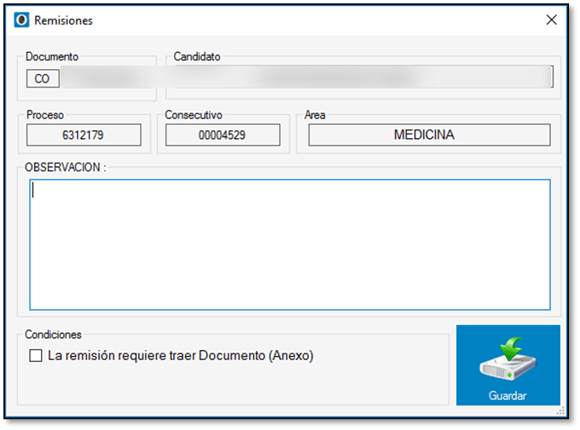The width and height of the screenshot is (580, 430).
Task: Select the blurred document number field
Action: (x=107, y=78)
